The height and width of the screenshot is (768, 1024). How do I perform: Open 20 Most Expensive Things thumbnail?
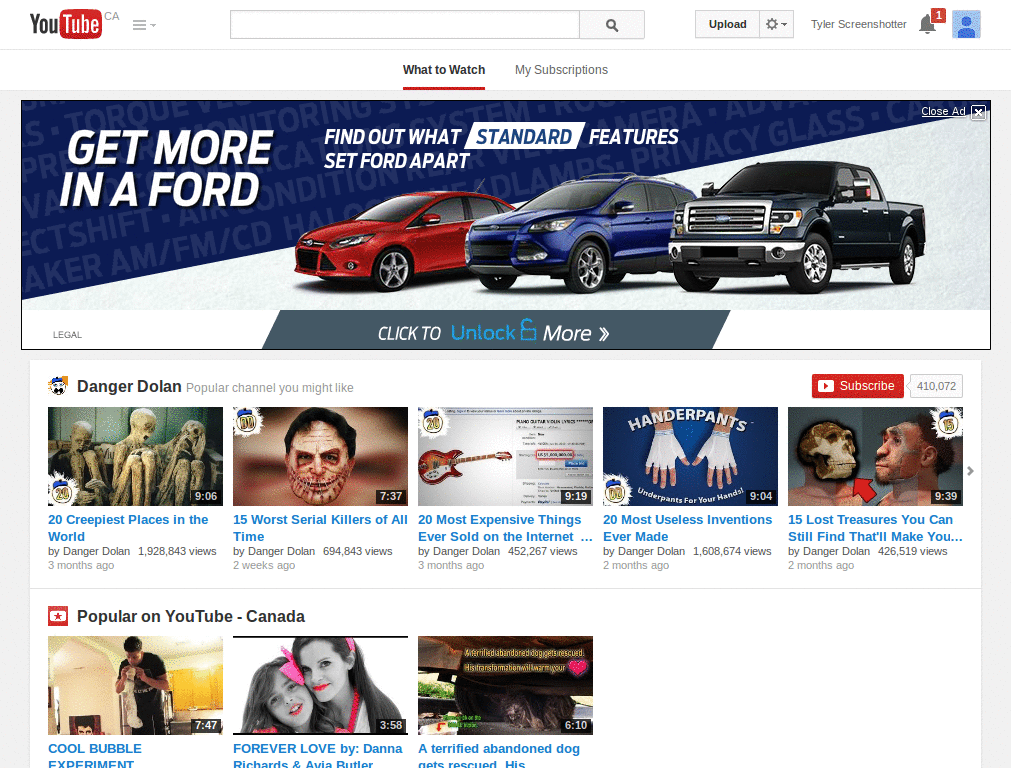pyautogui.click(x=505, y=456)
